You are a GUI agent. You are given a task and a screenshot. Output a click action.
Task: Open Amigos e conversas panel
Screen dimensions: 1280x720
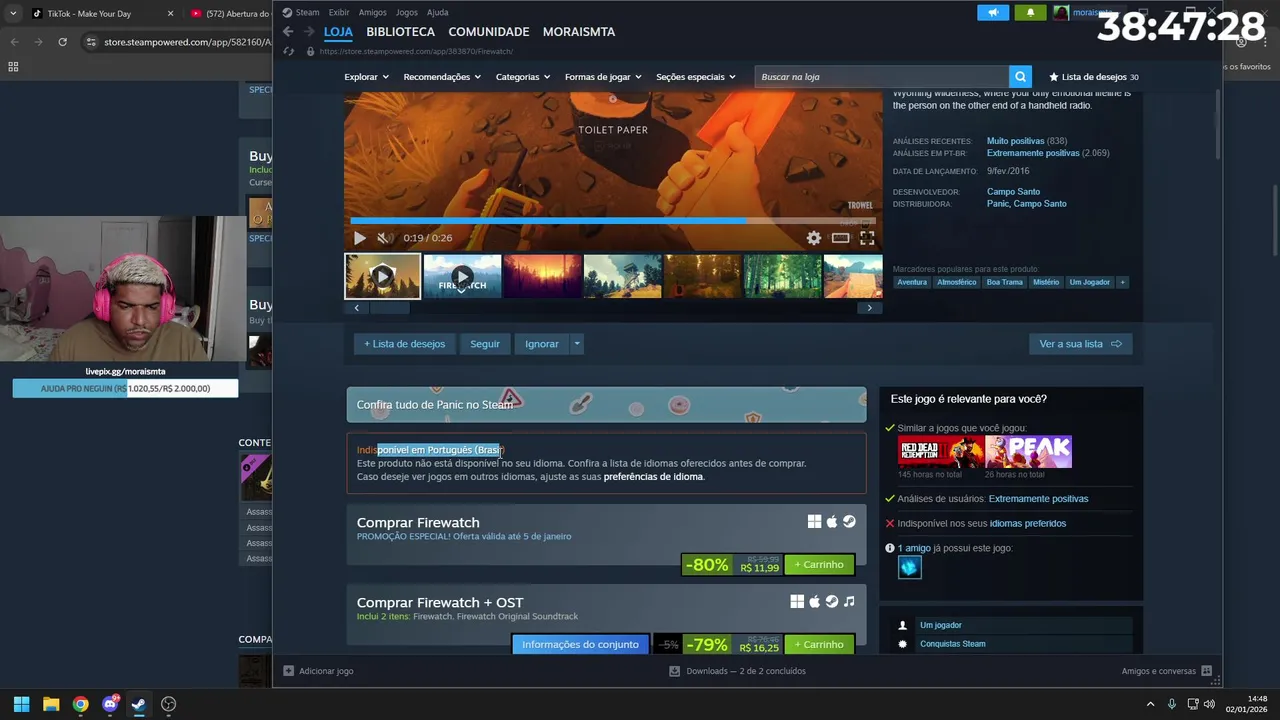pyautogui.click(x=1166, y=671)
